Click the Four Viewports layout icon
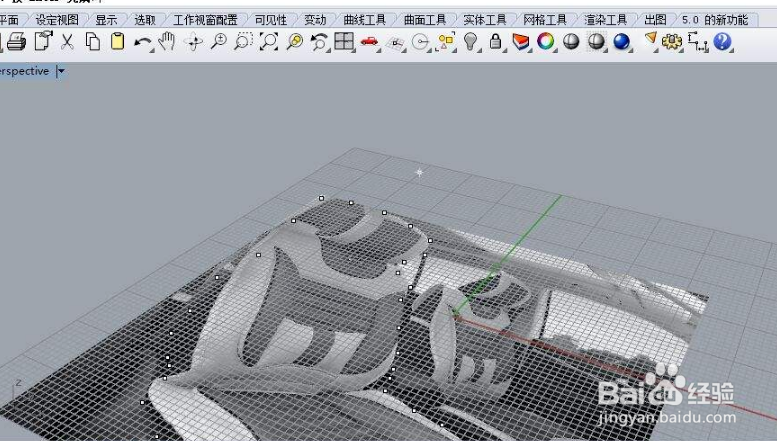 (x=344, y=42)
